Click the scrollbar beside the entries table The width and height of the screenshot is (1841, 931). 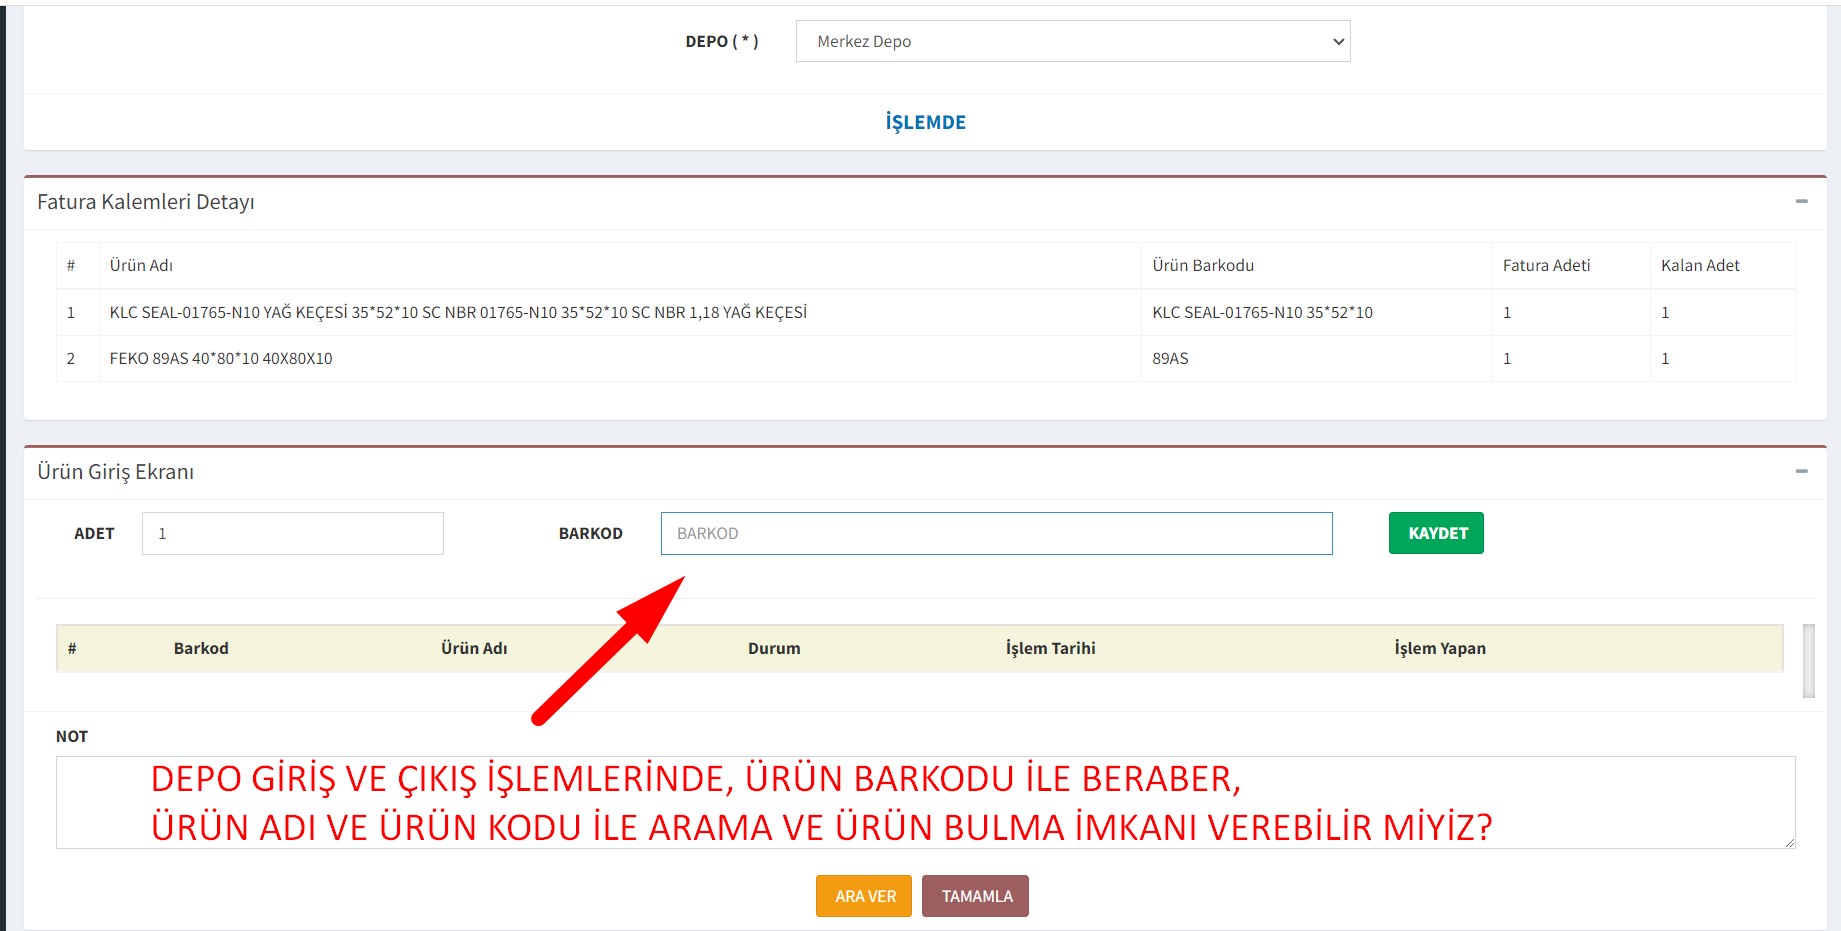pos(1808,660)
